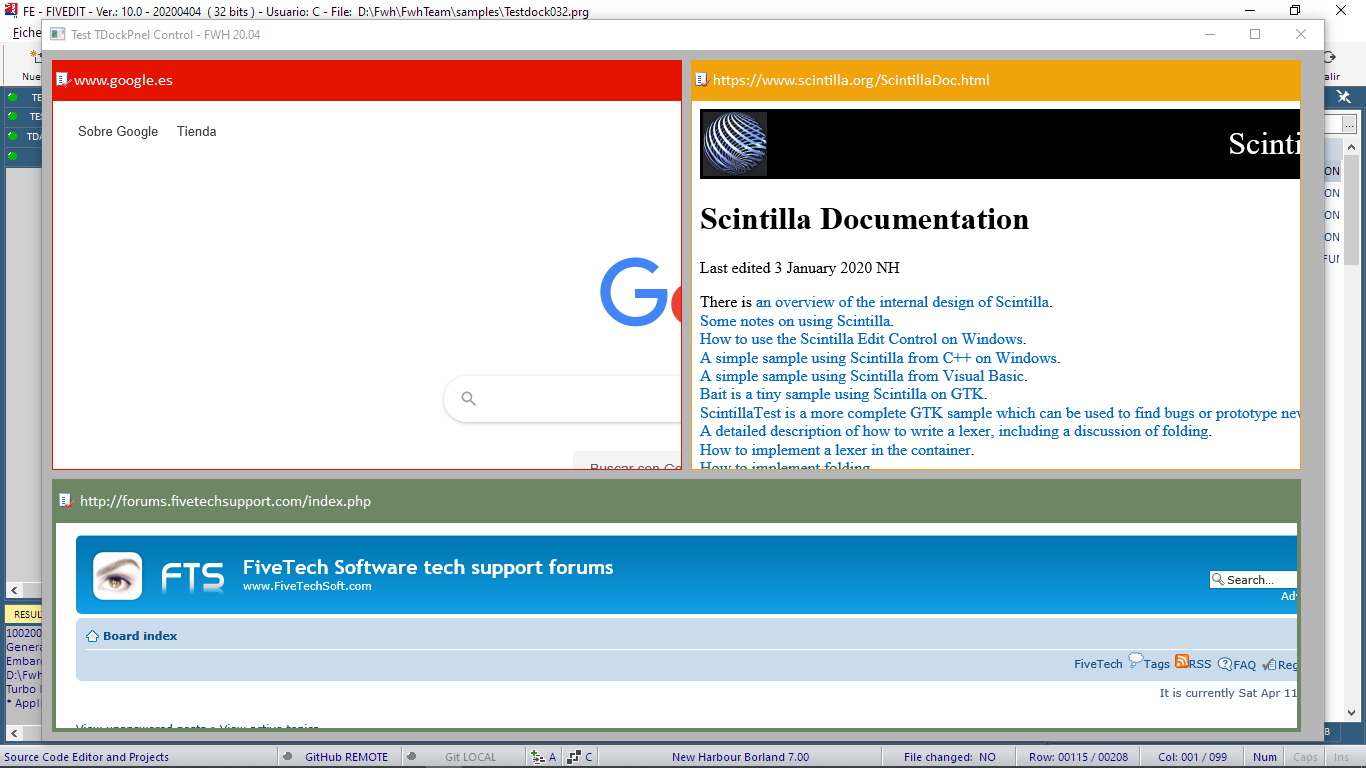Click 'File changed: NO' status bar entry

coord(950,757)
